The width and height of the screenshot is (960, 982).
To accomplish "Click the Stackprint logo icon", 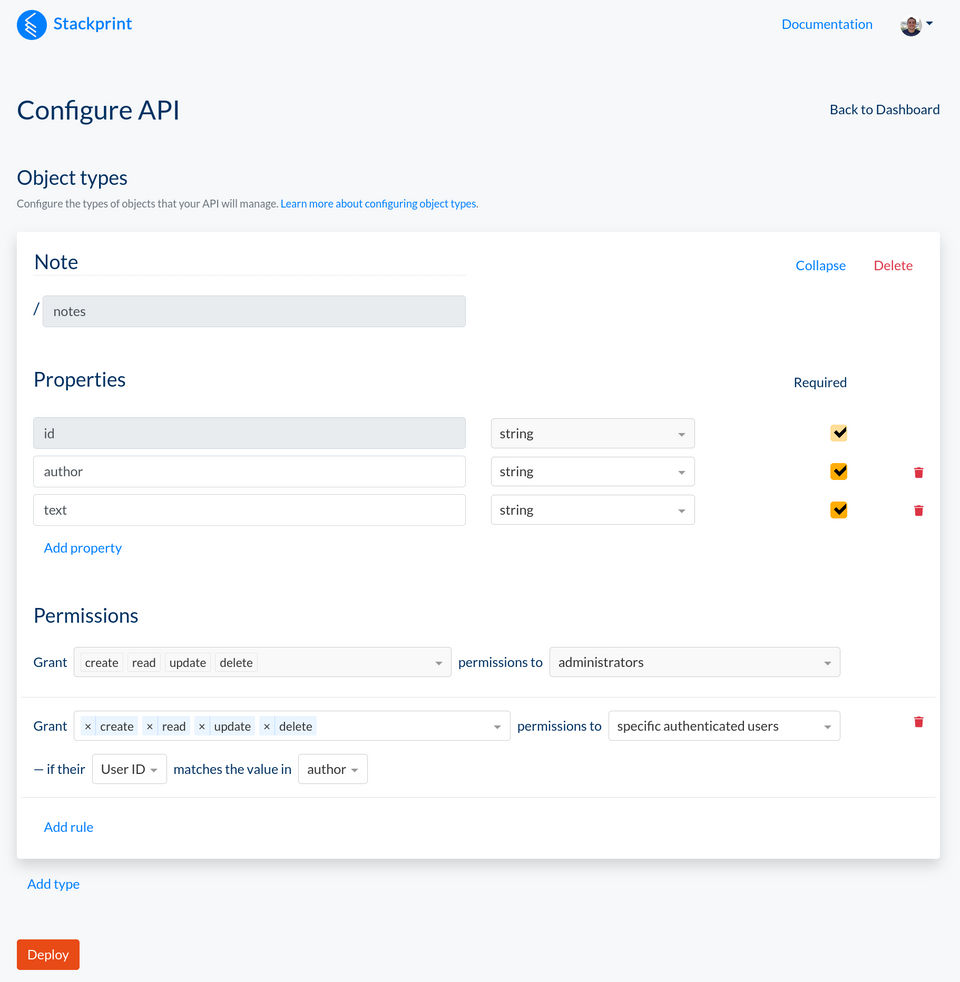I will tap(31, 25).
